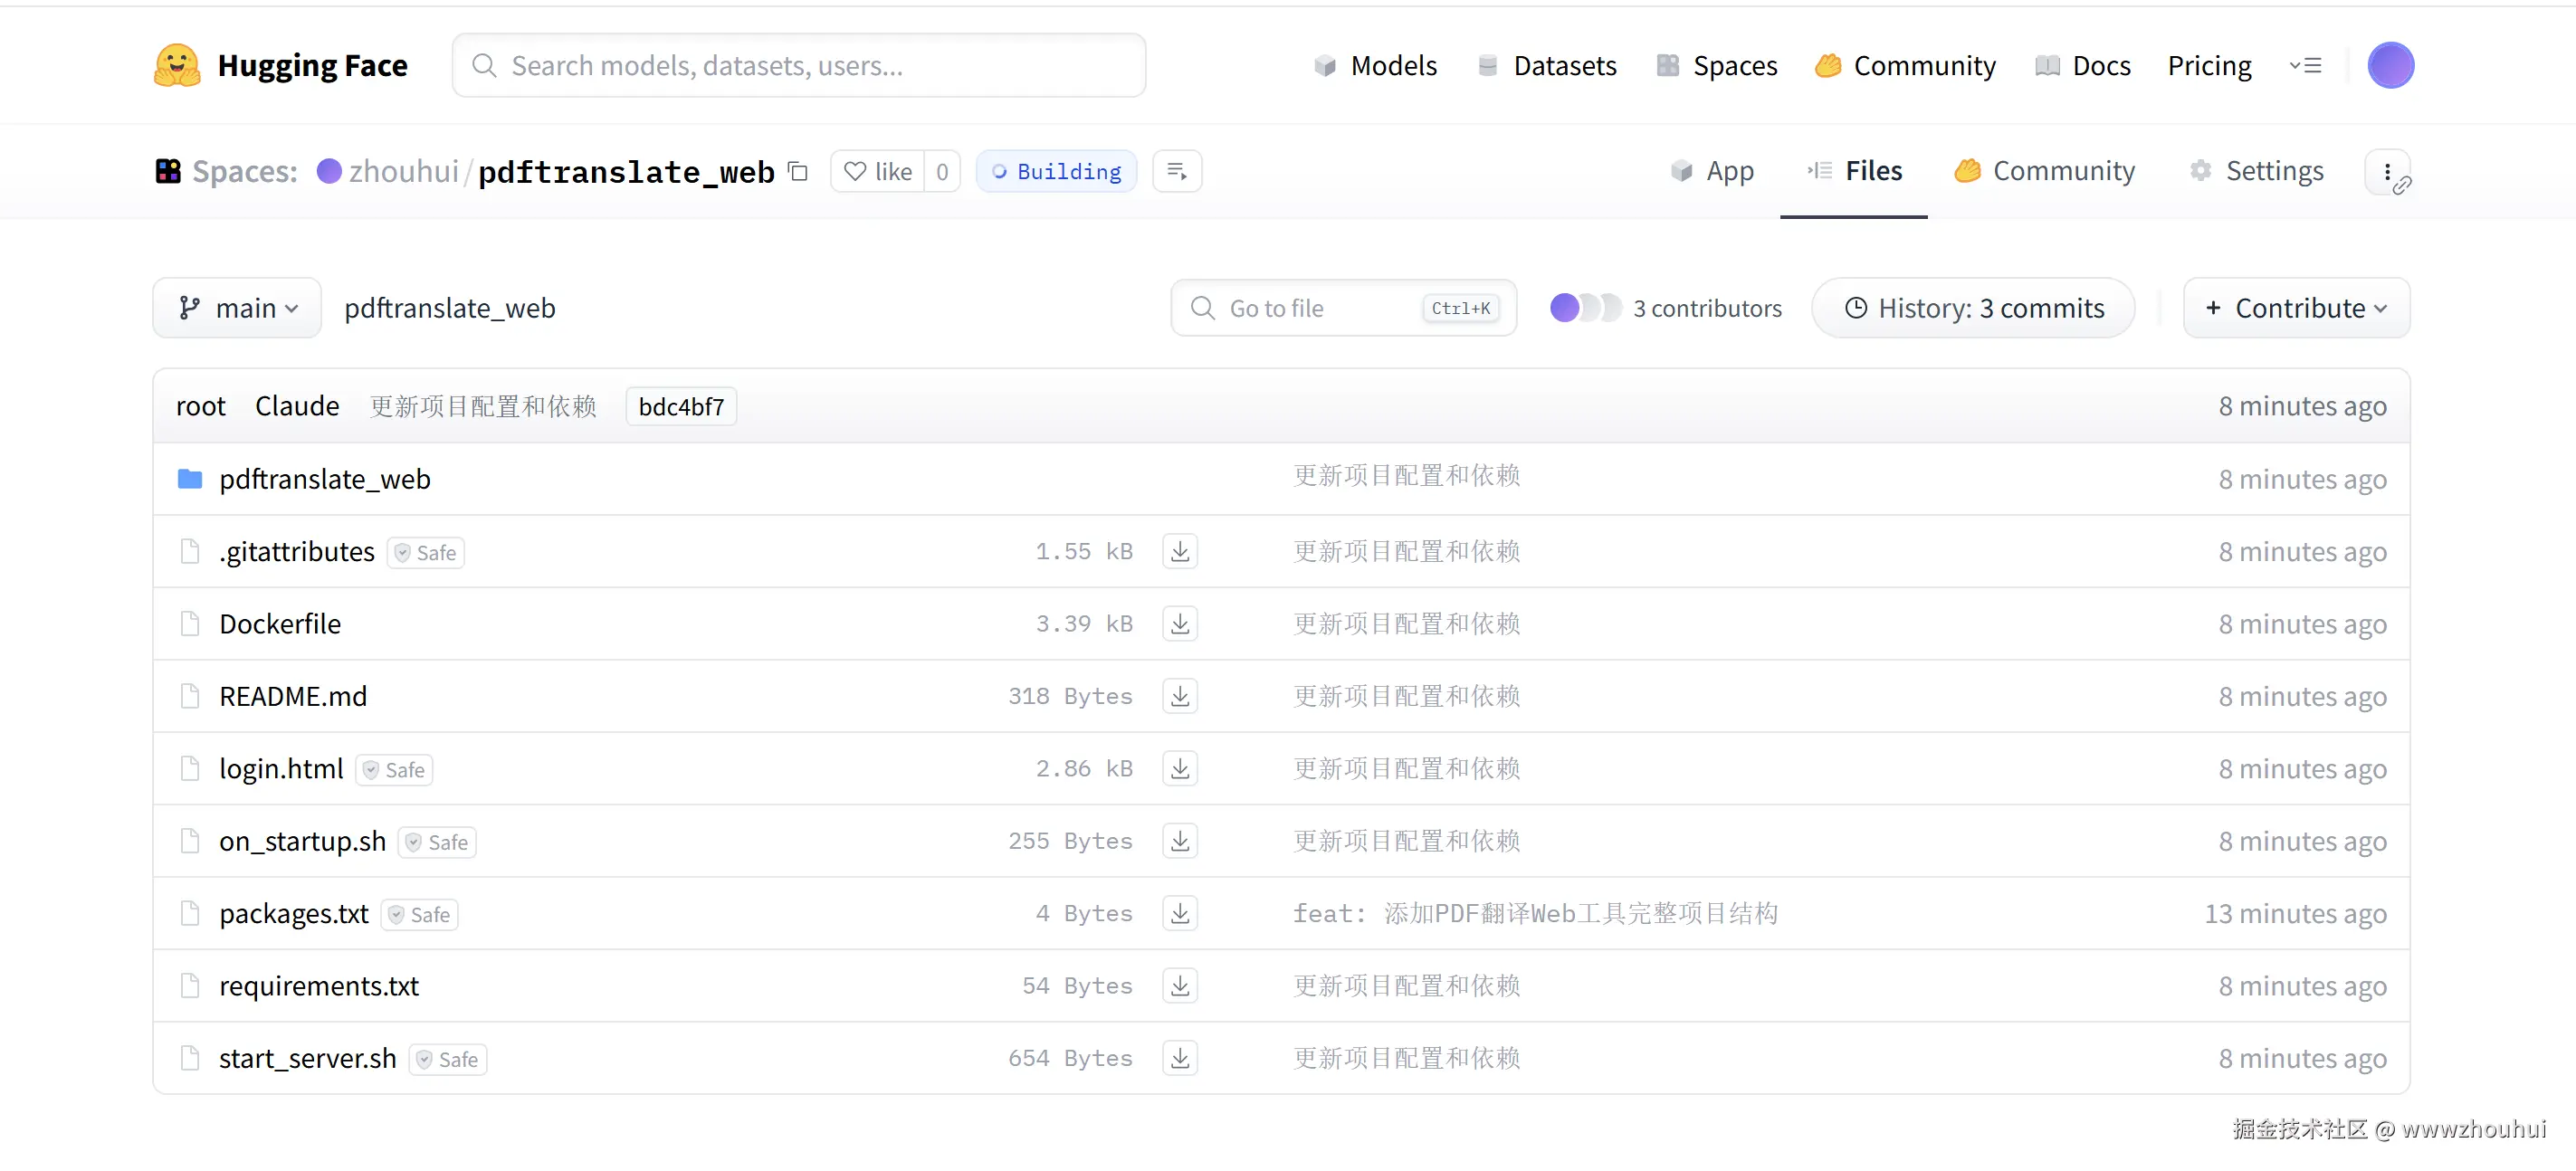Open Models in the top navigation
Viewport: 2576px width, 1171px height.
[x=1376, y=66]
